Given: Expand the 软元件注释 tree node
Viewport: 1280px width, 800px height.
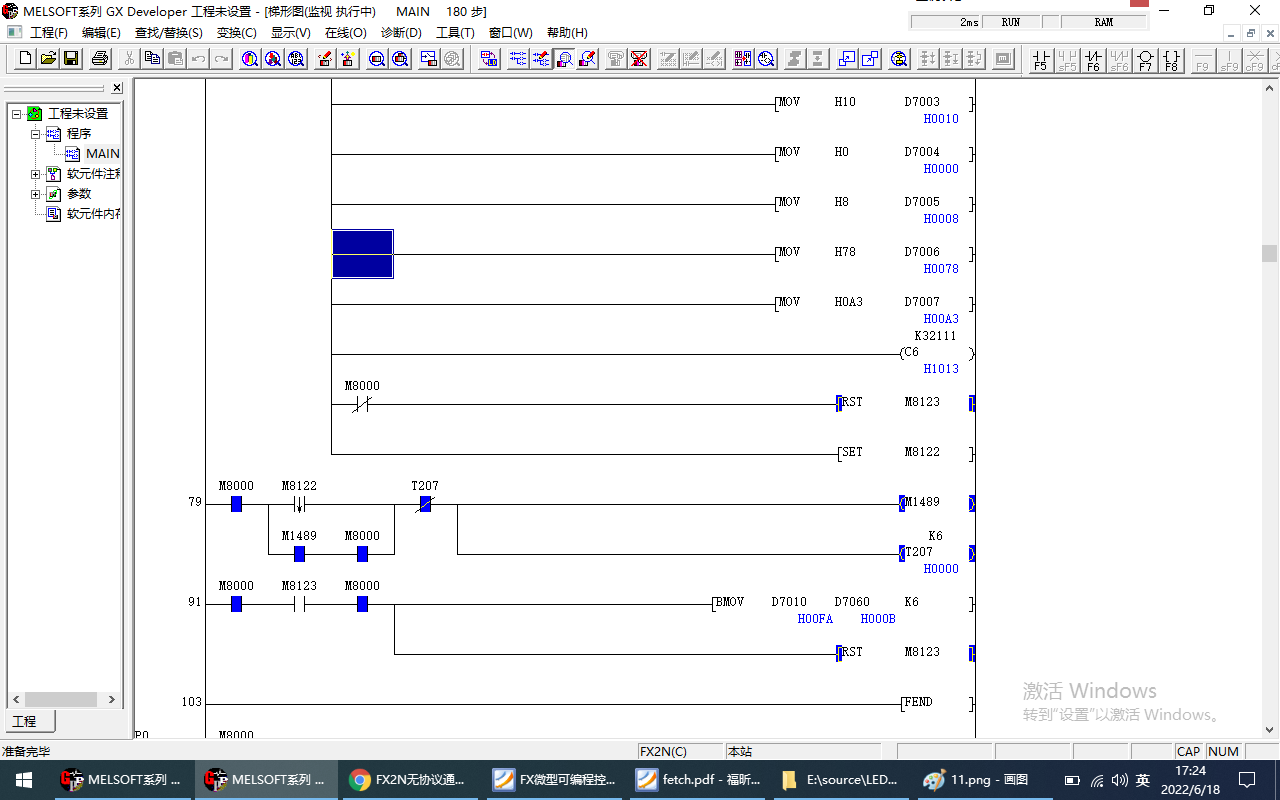Looking at the screenshot, I should (36, 174).
